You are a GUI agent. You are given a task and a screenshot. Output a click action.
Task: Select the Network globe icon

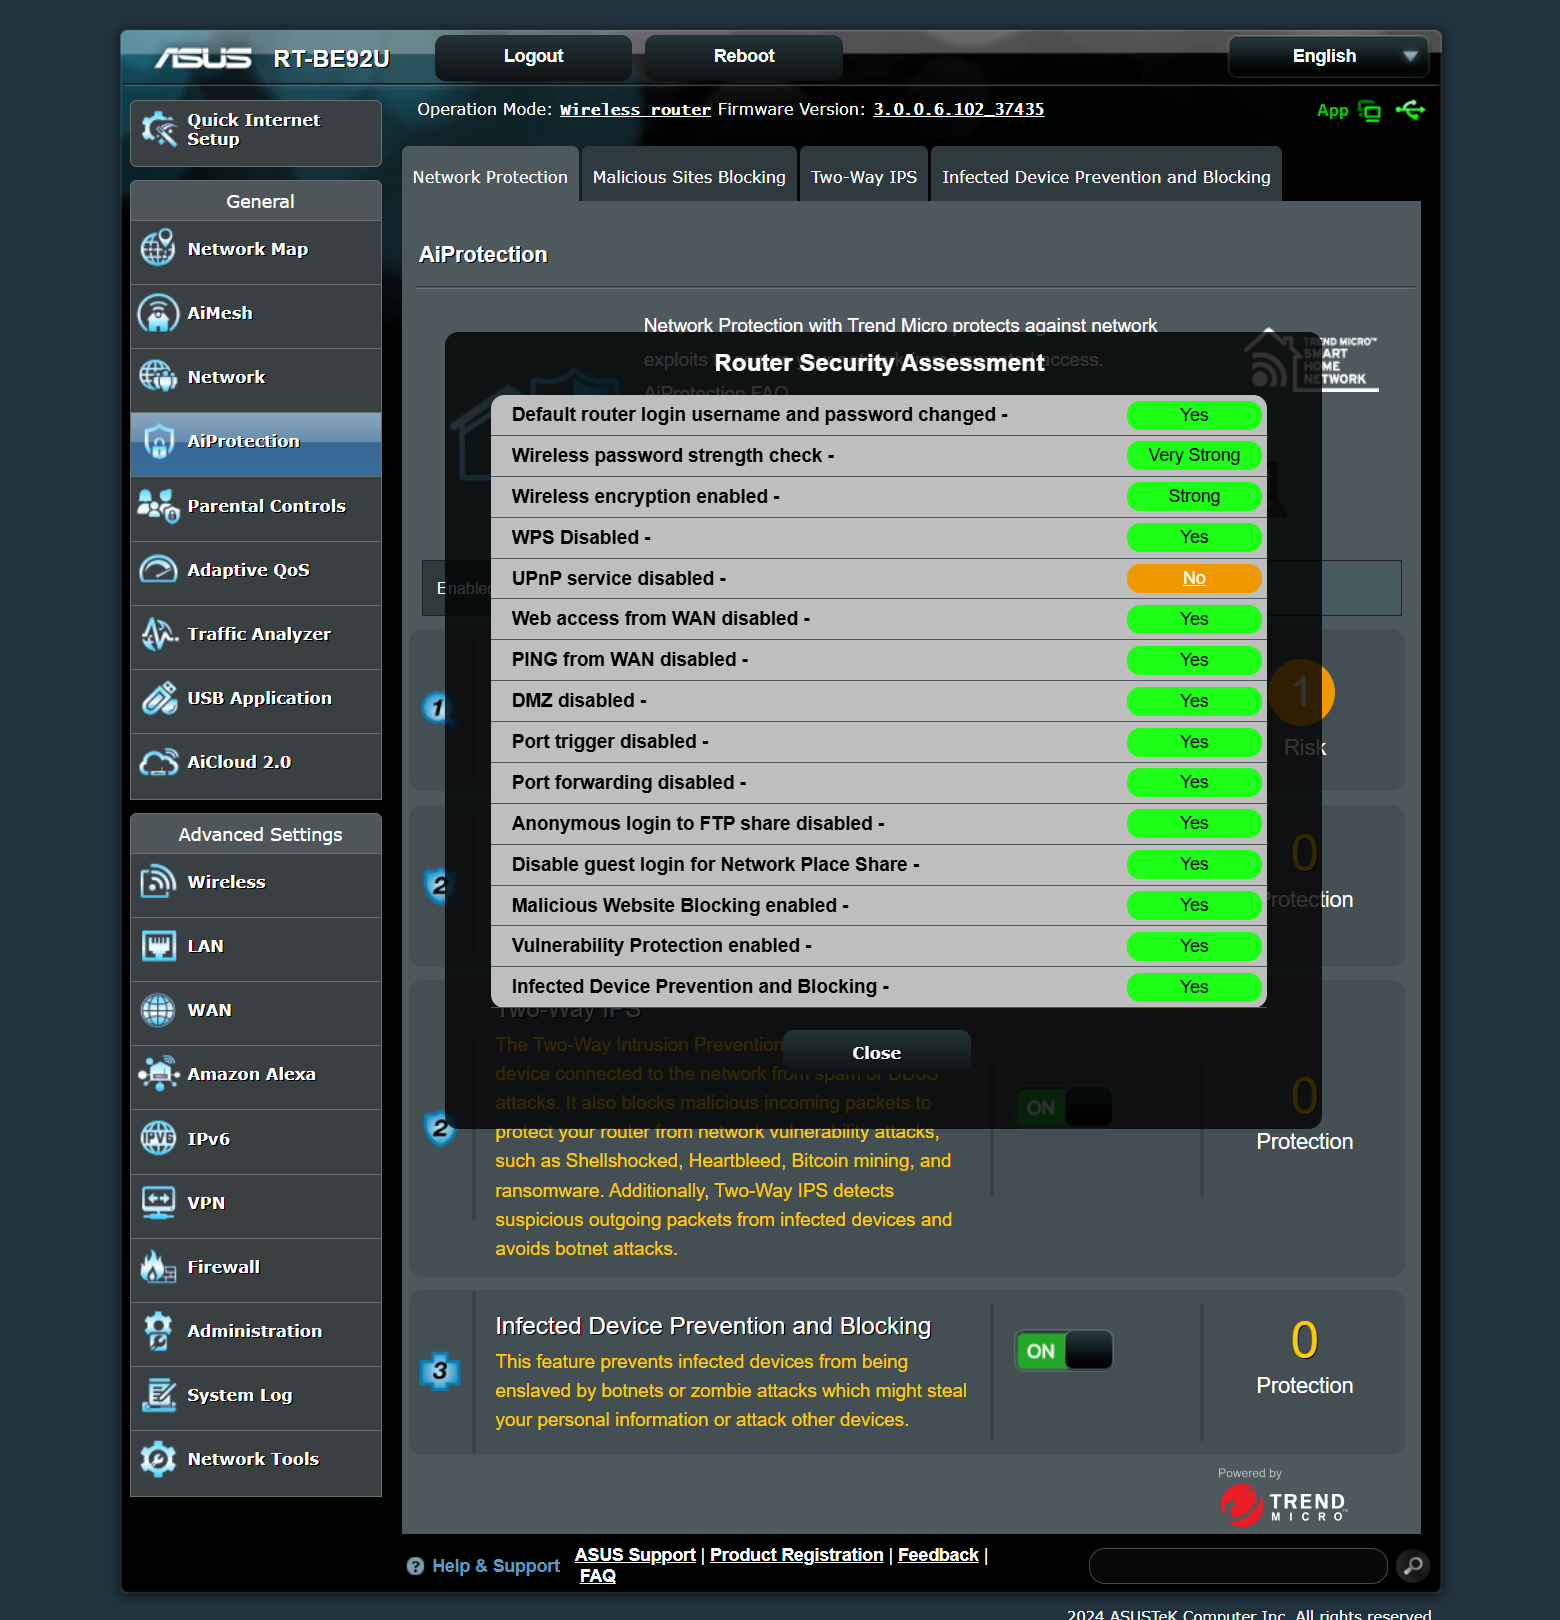coord(158,377)
